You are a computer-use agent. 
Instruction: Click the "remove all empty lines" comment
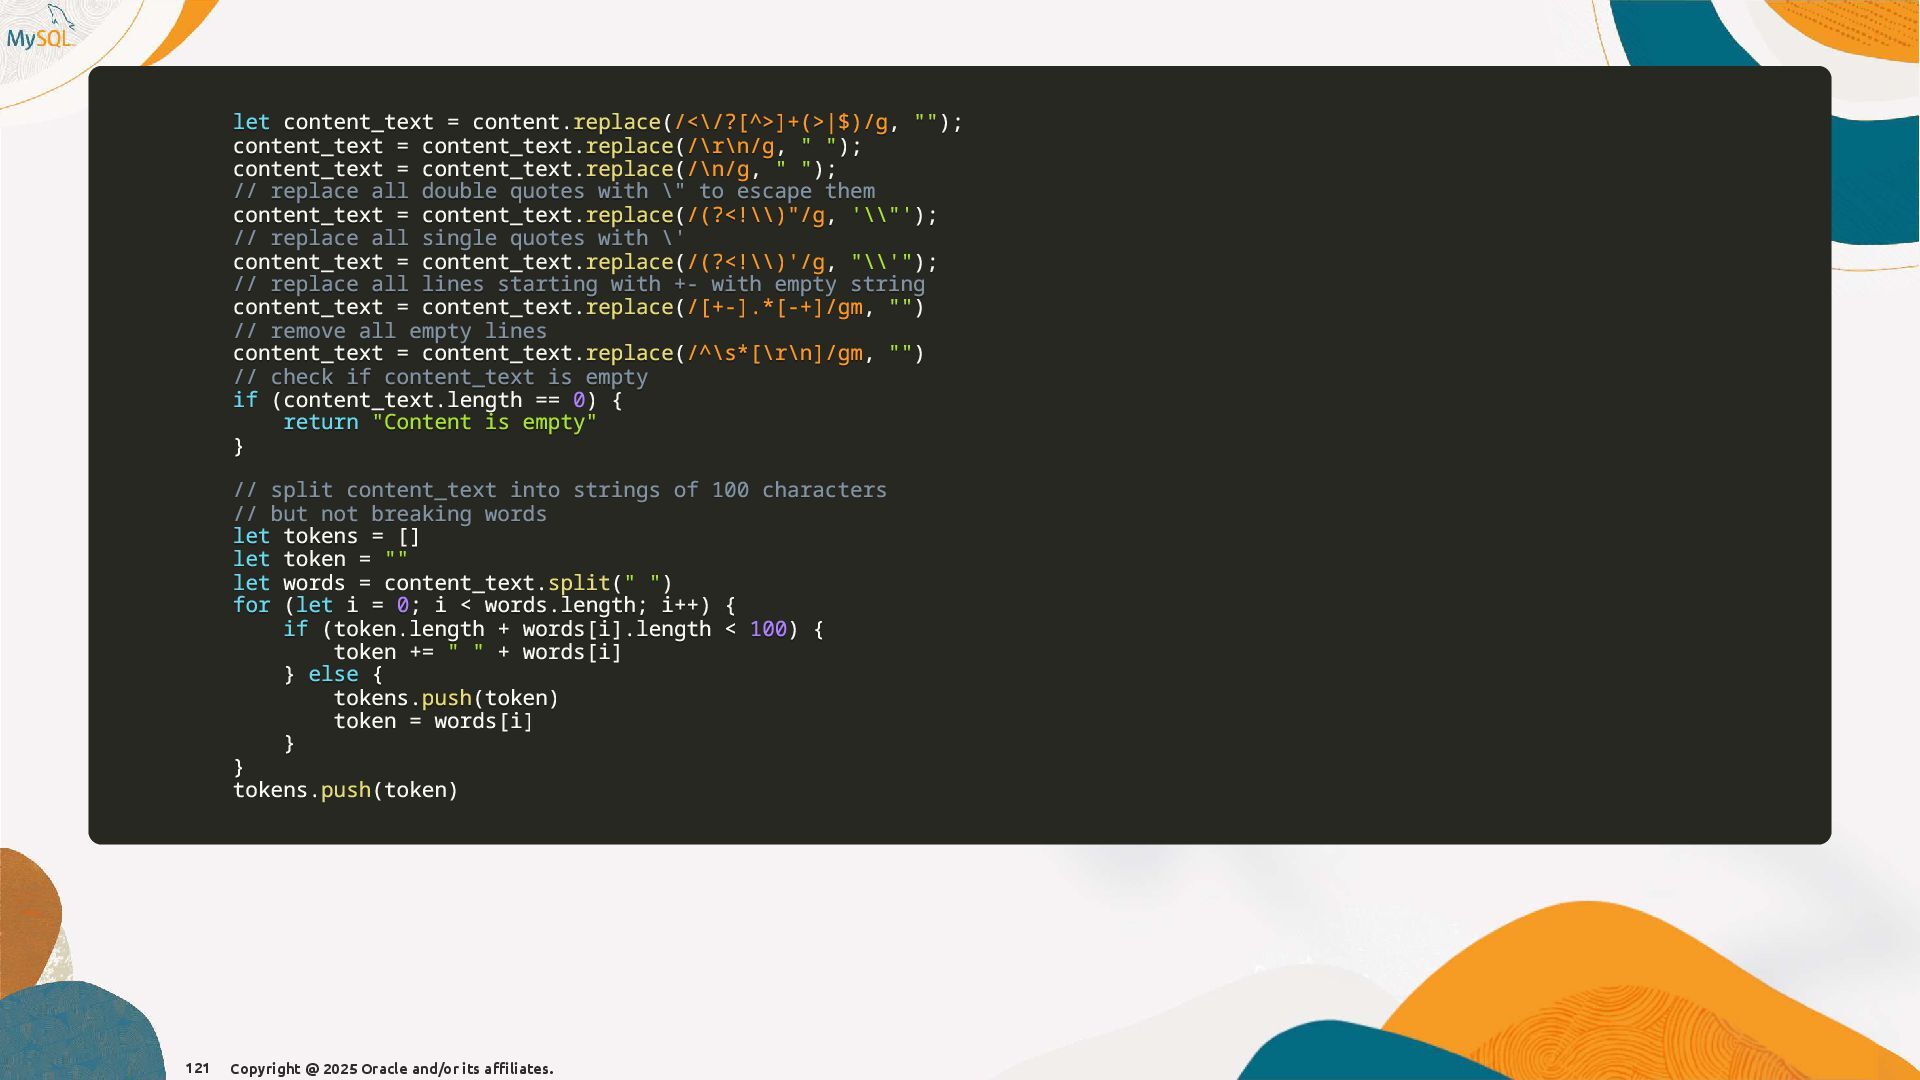click(389, 331)
